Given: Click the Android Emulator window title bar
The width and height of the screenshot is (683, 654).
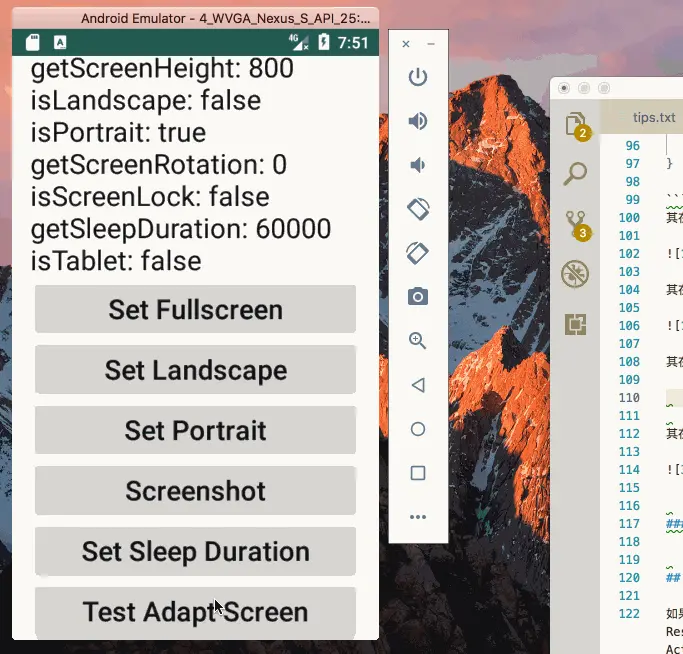Looking at the screenshot, I should click(195, 18).
